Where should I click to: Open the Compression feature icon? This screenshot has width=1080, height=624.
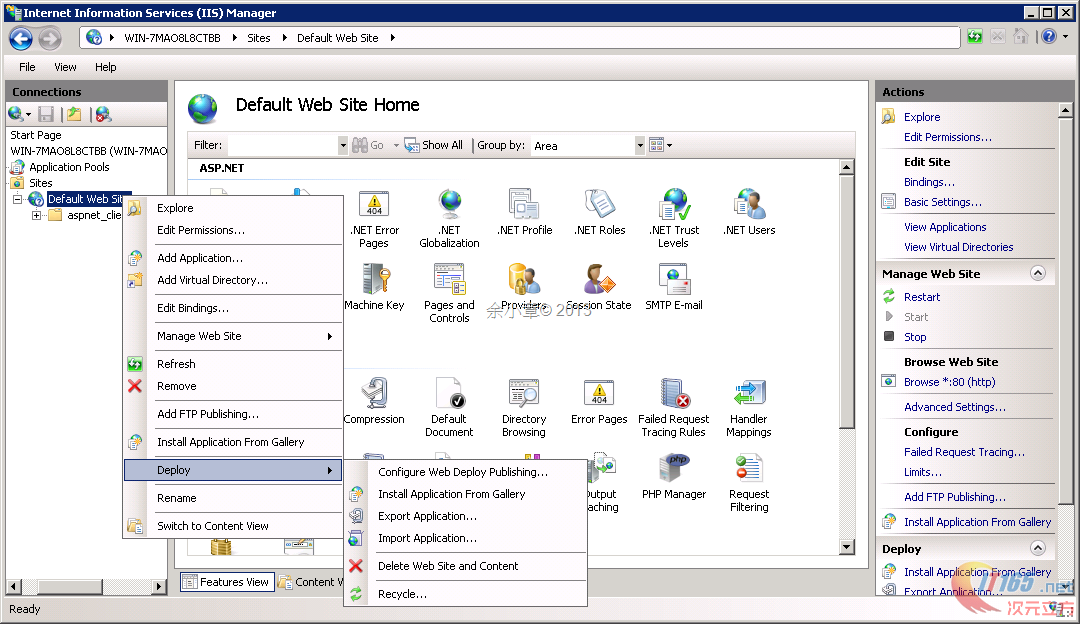[375, 393]
